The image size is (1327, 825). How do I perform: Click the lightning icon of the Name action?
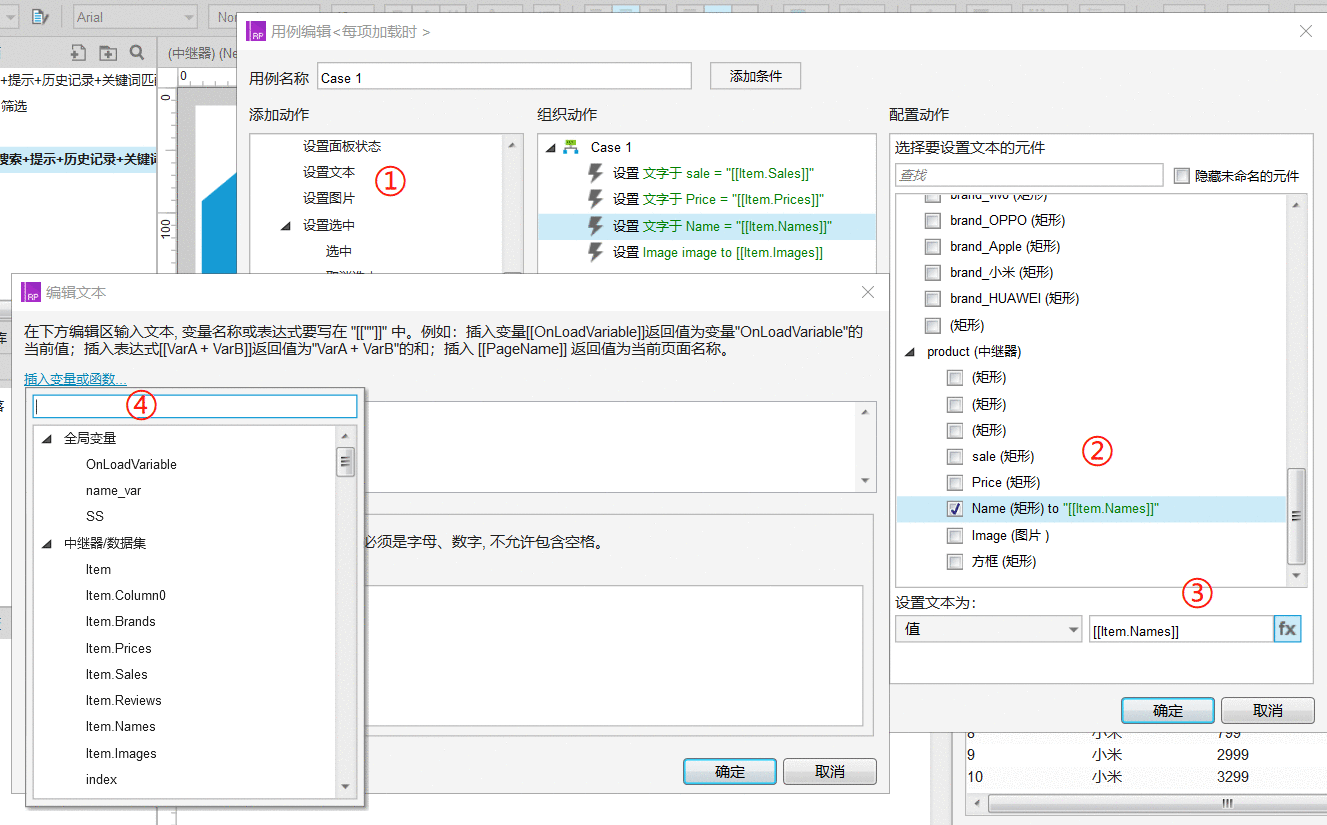[x=595, y=226]
